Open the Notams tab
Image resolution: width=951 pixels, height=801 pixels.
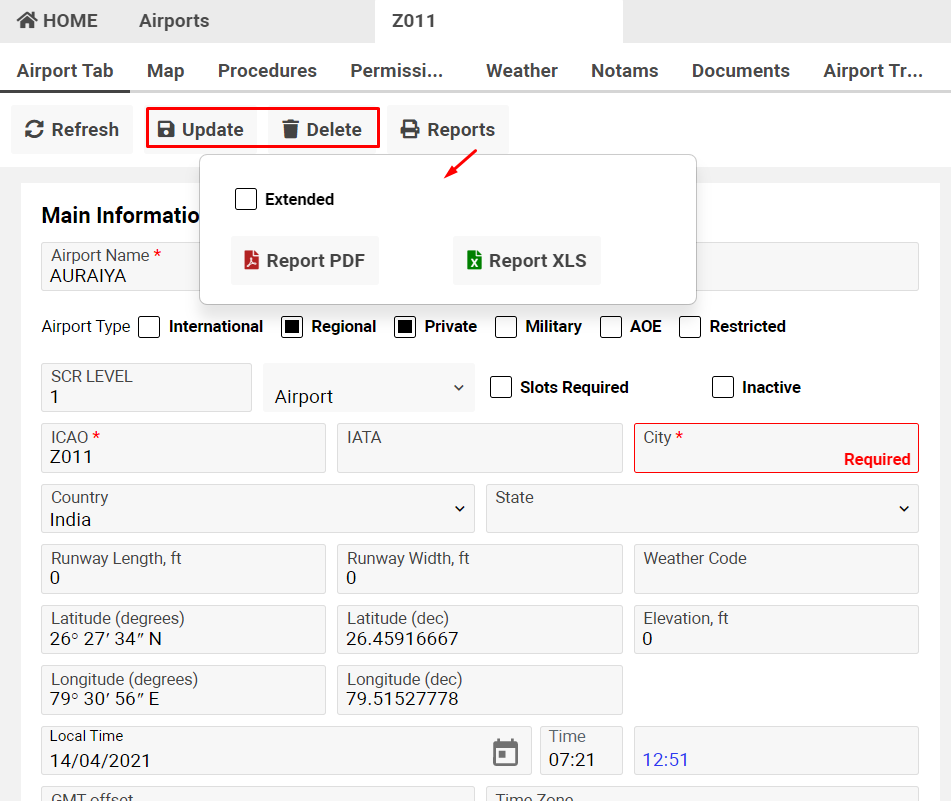624,71
